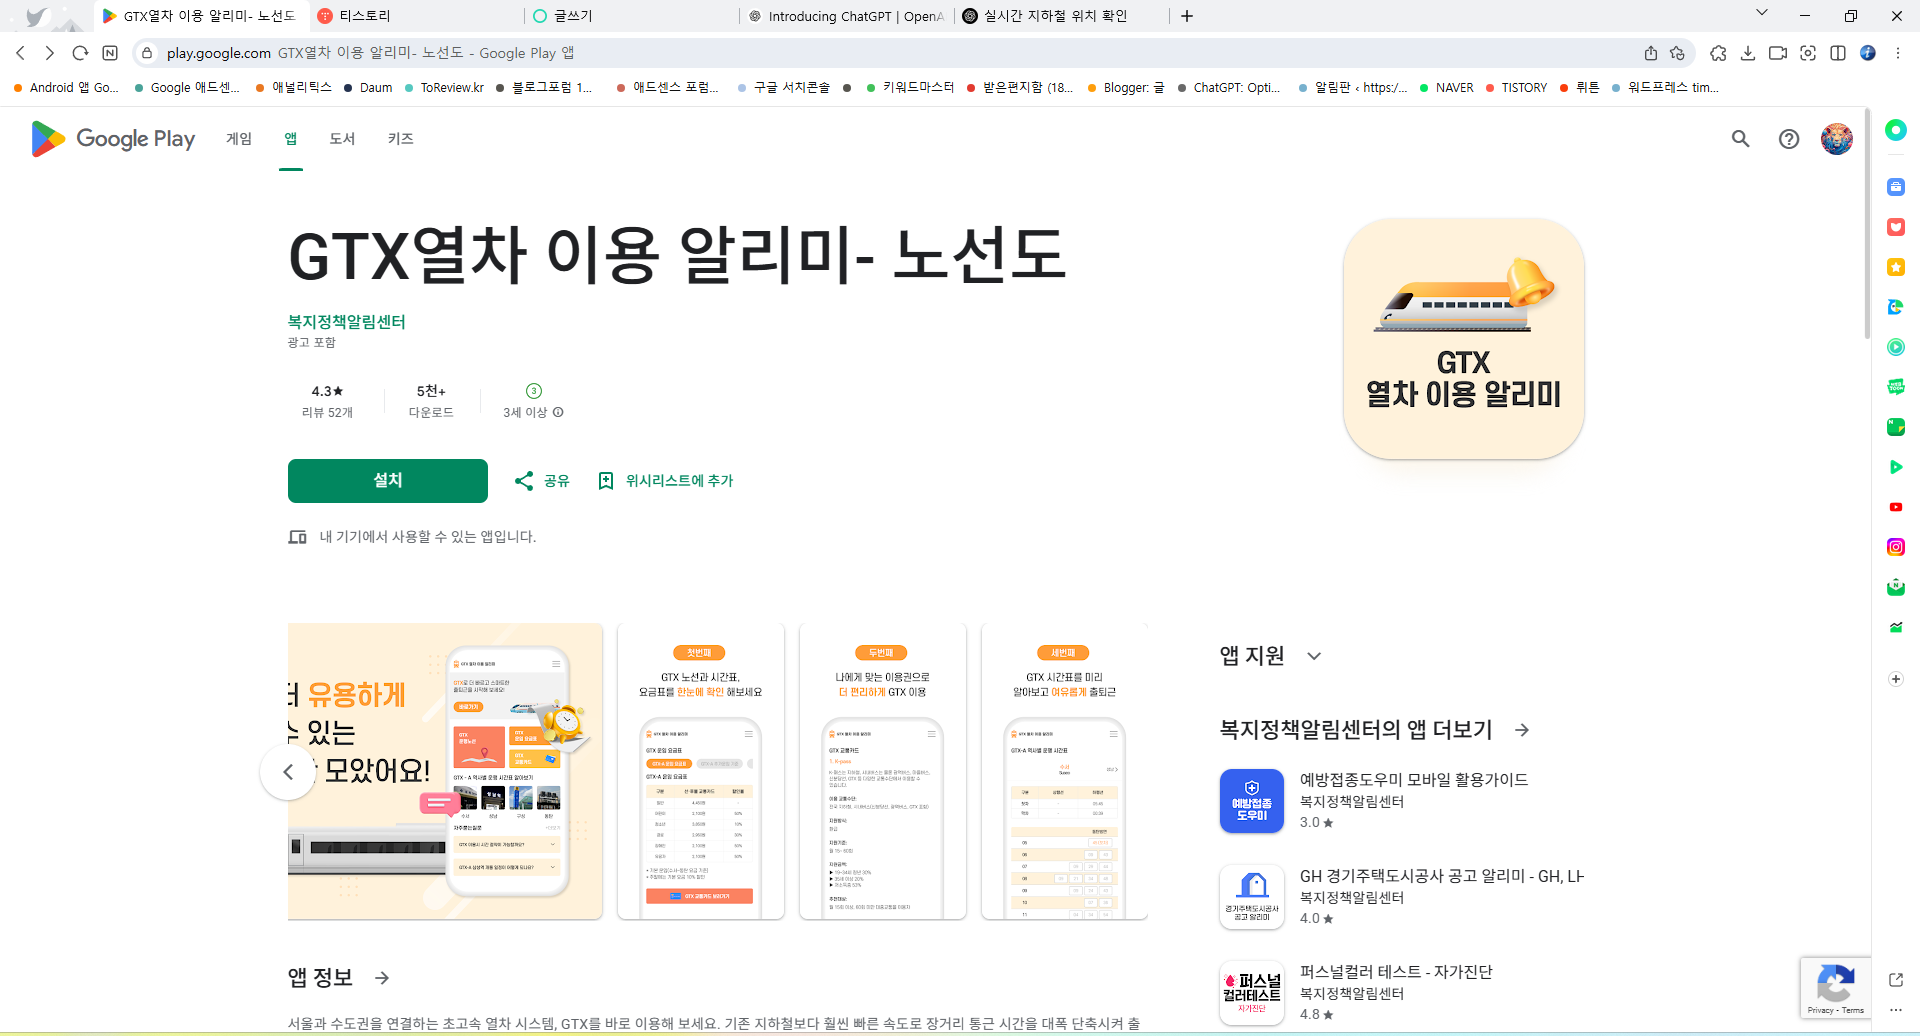This screenshot has height=1036, width=1920.
Task: Add a sidebar item with plus icon
Action: pos(1896,679)
